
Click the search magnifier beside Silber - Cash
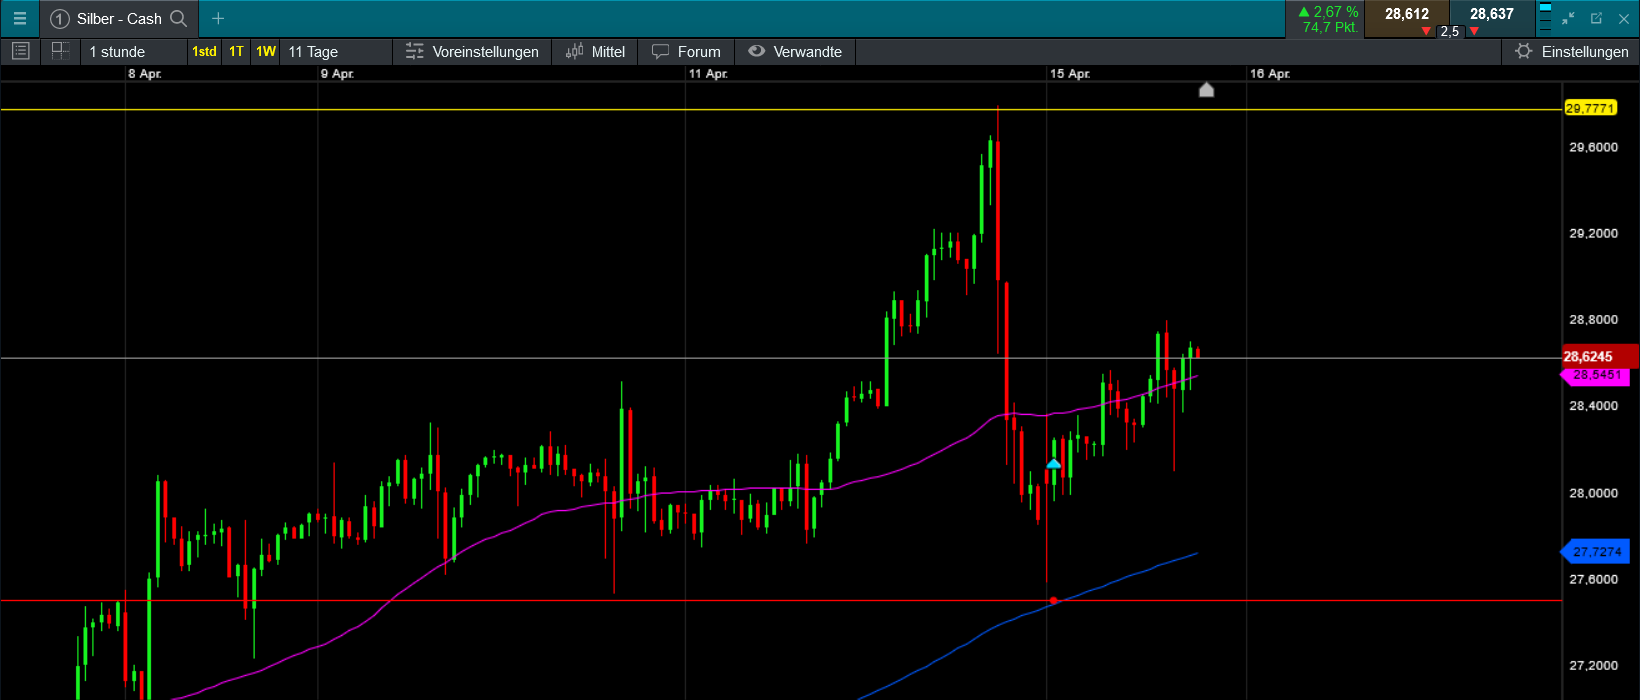[179, 18]
